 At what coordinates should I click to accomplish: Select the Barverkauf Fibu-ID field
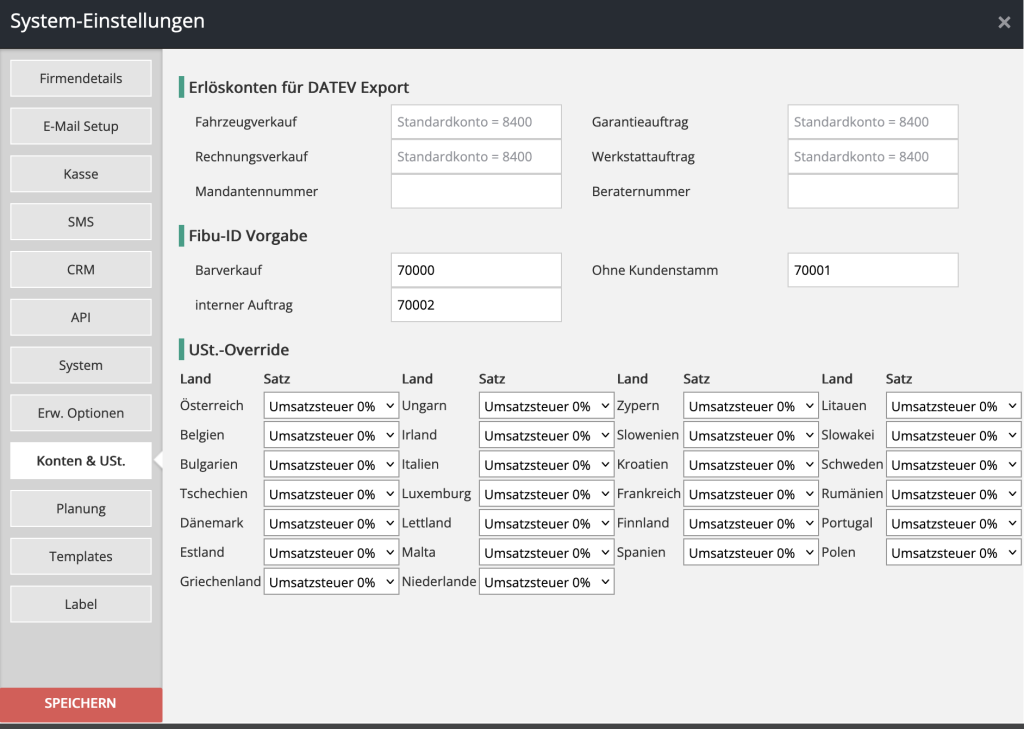[x=476, y=270]
